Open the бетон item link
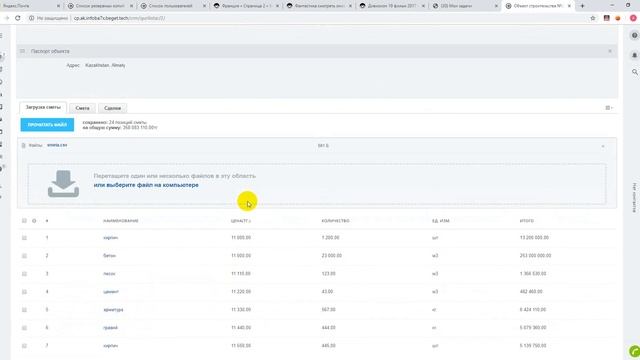640x360 pixels. pyautogui.click(x=109, y=256)
